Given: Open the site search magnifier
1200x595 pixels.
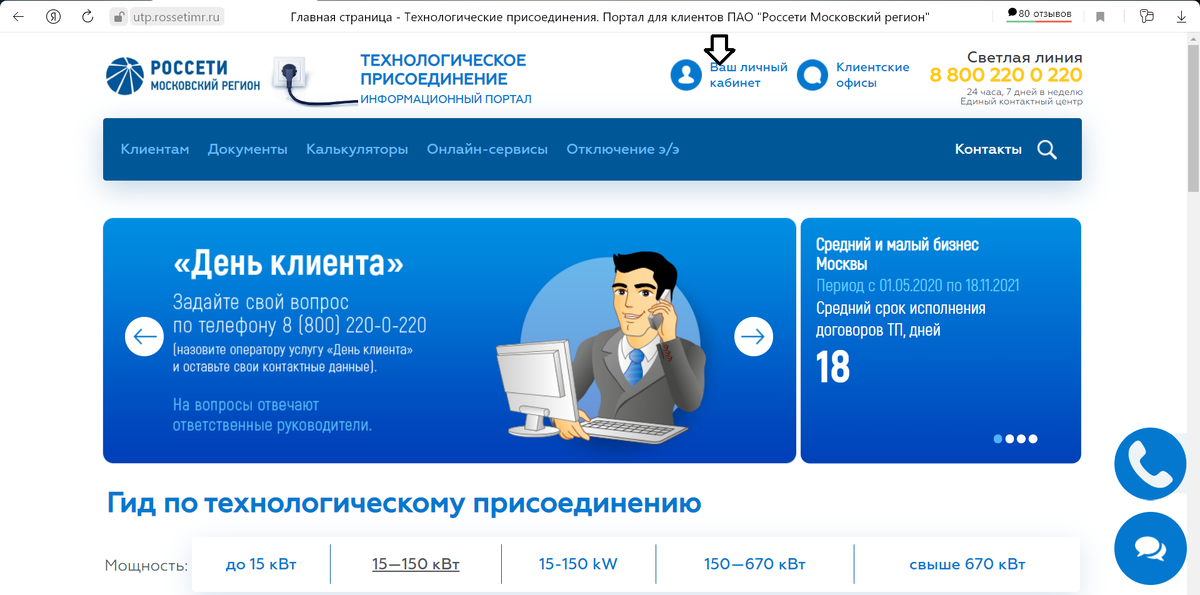Looking at the screenshot, I should [1047, 149].
